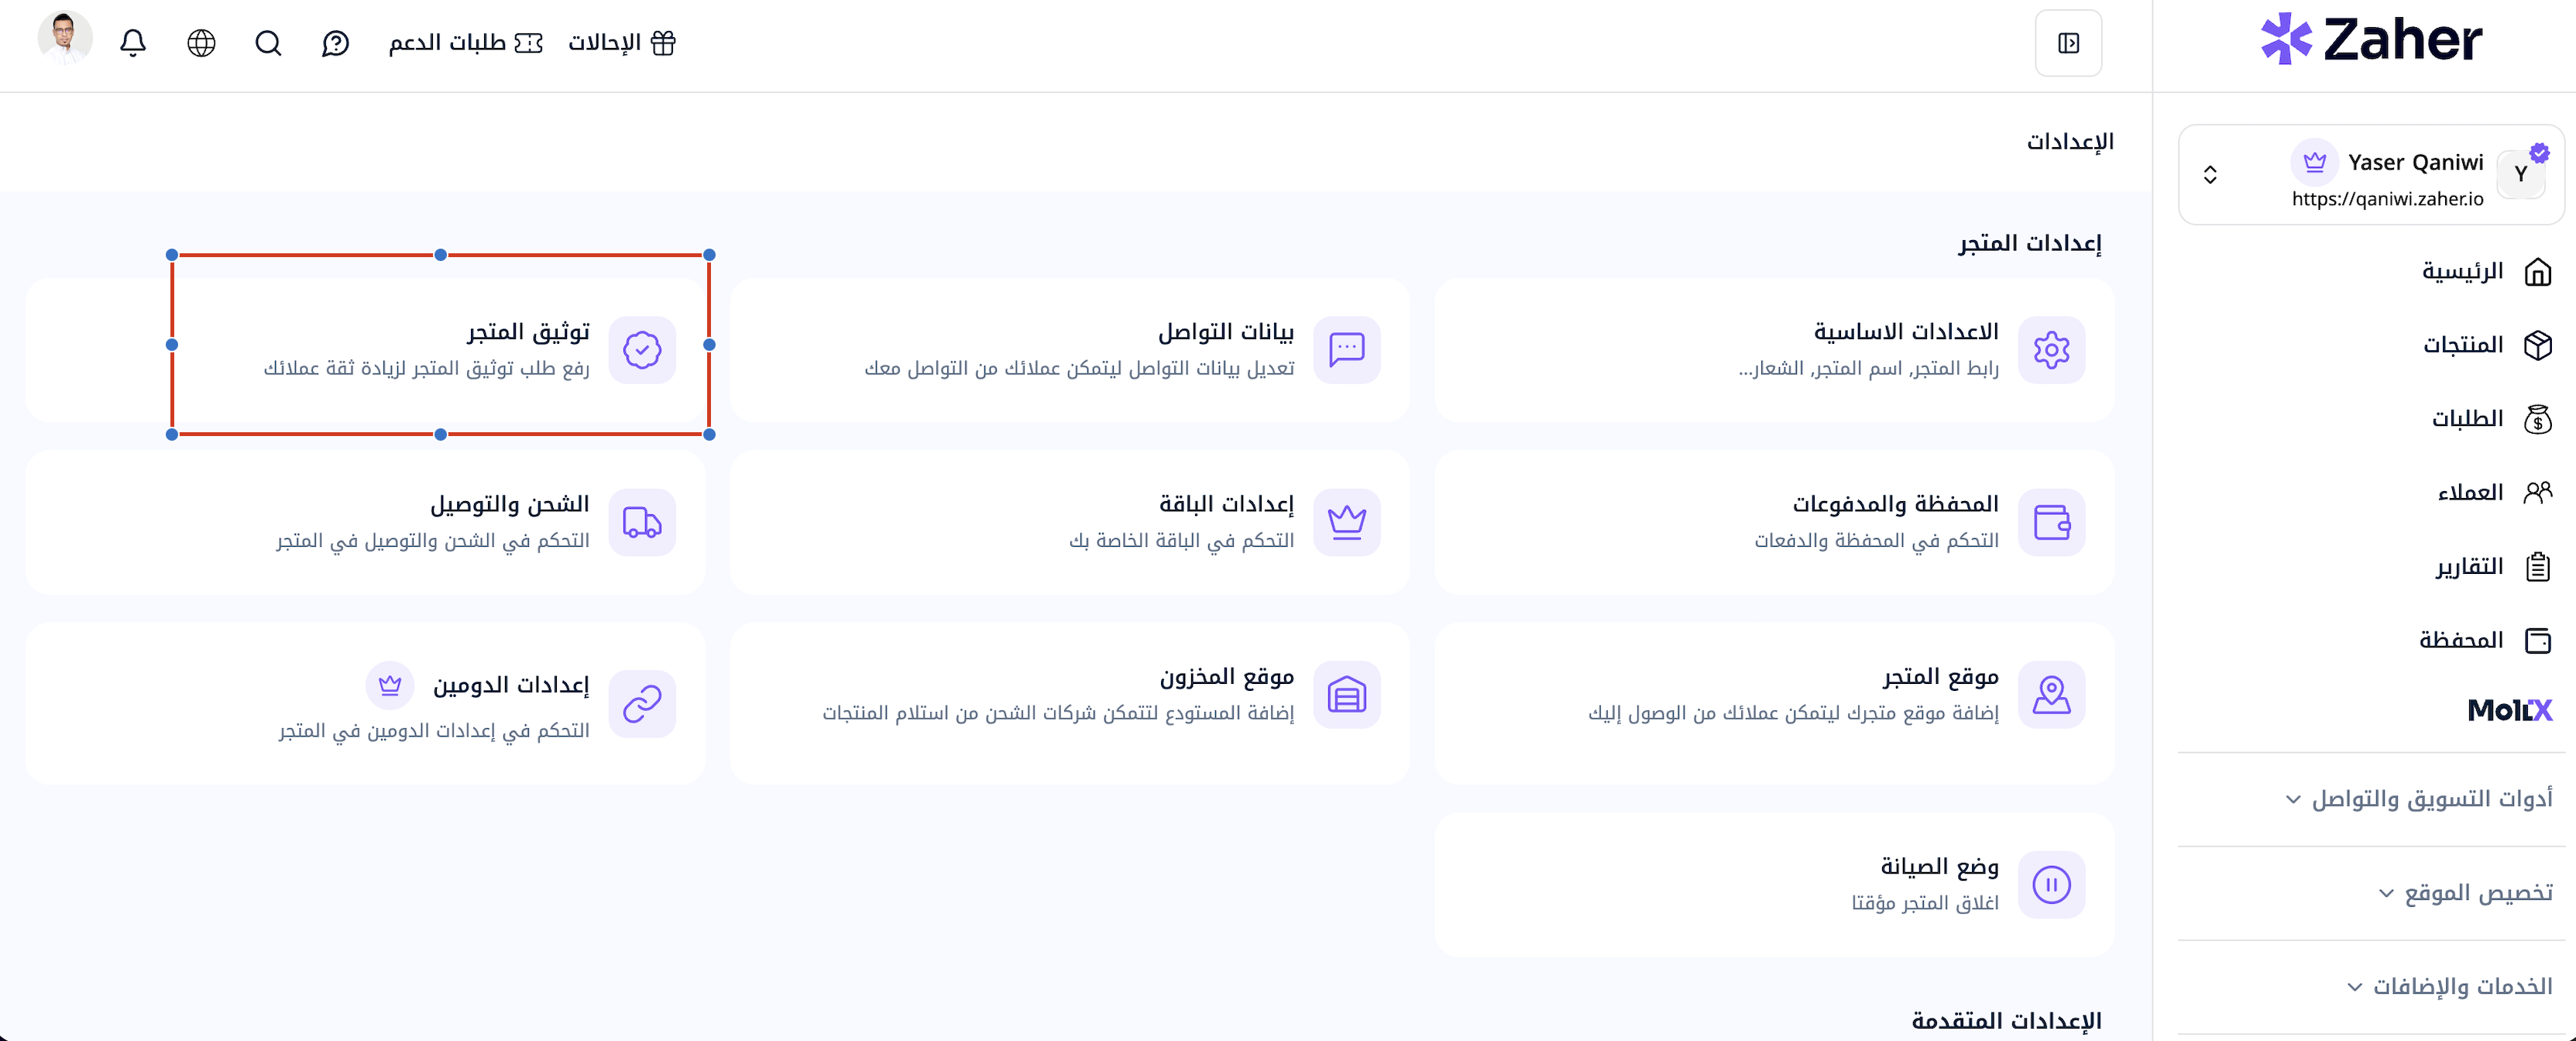Toggle the sidebar panel icon
Image resolution: width=2576 pixels, height=1041 pixels.
pyautogui.click(x=2068, y=43)
